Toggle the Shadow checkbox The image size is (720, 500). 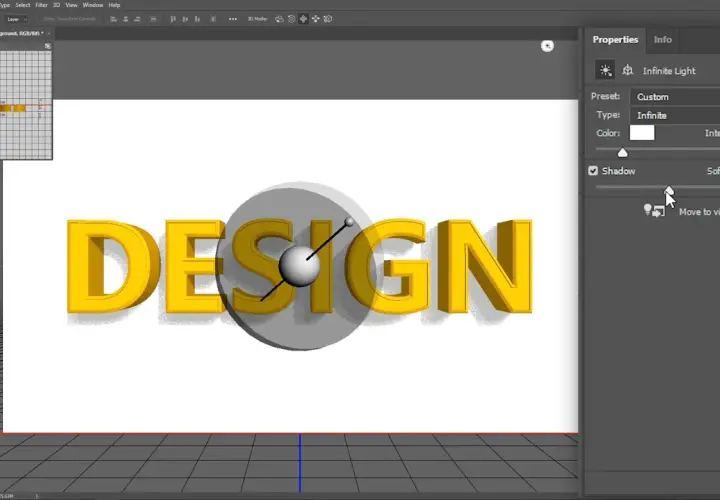(593, 171)
